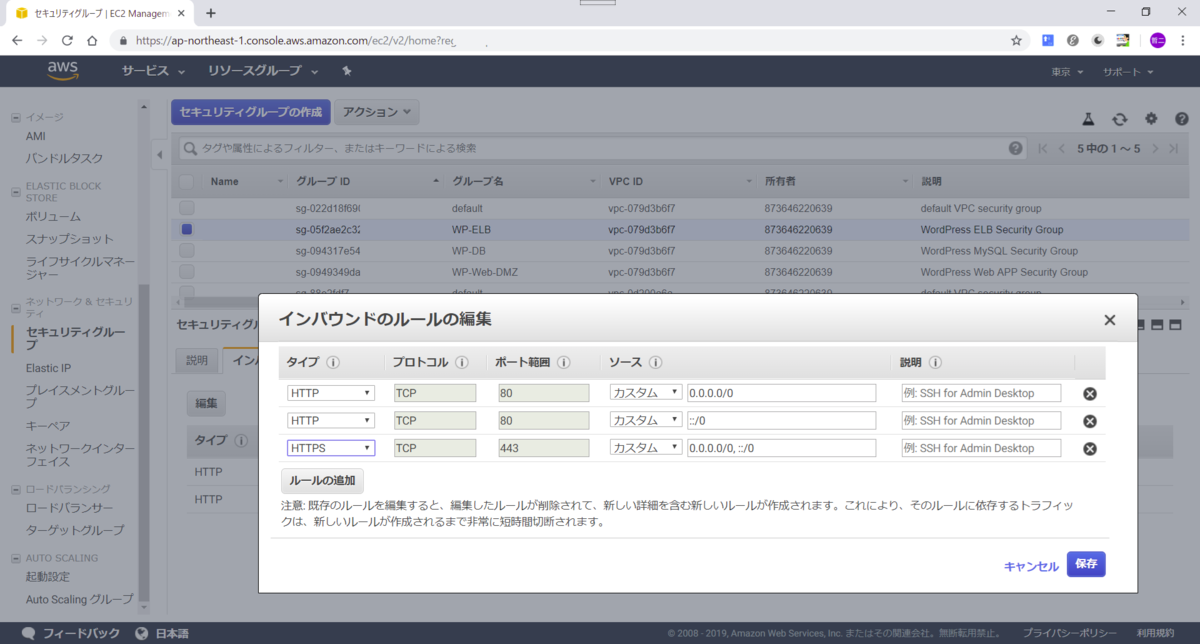
Task: Open the console settings gear icon
Action: click(x=1150, y=119)
